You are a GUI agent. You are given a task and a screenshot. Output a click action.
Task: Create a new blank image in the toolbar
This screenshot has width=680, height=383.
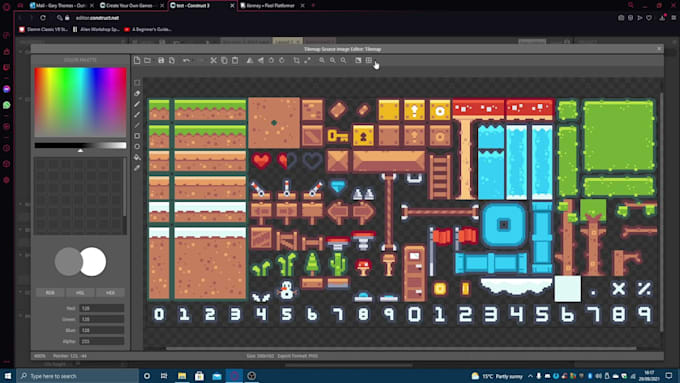(x=137, y=60)
